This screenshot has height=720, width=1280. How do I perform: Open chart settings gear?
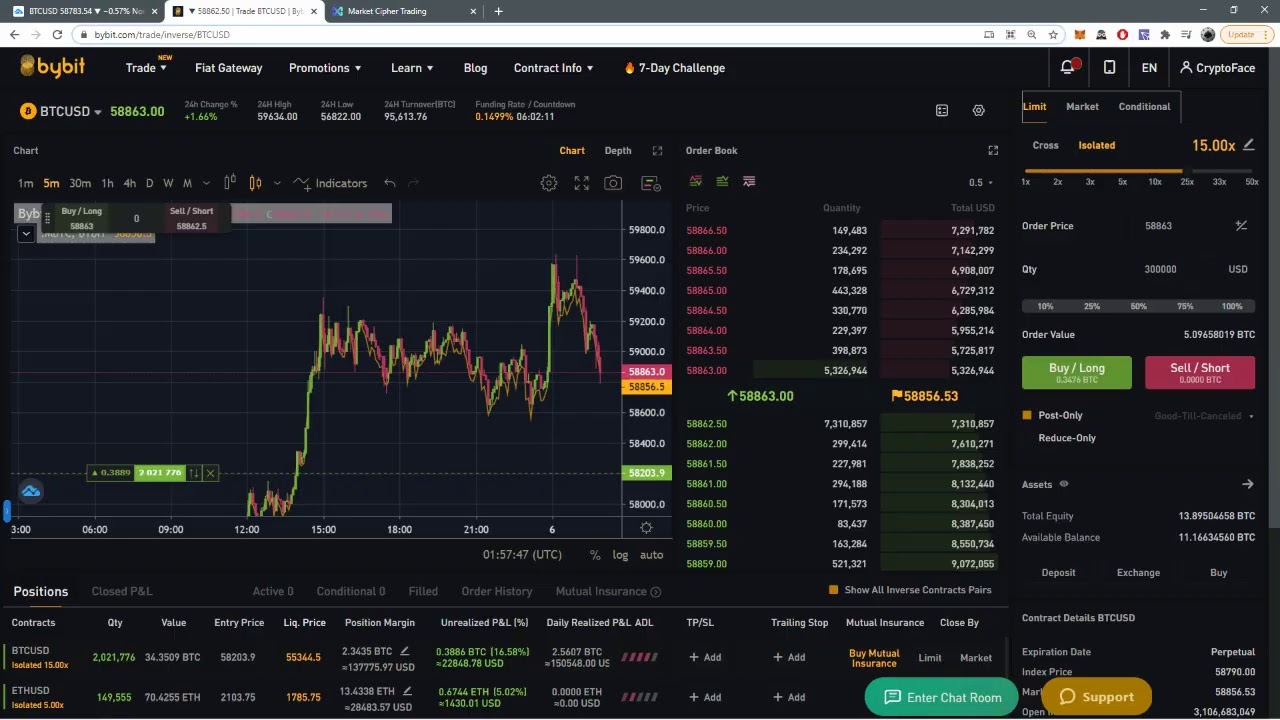(549, 183)
